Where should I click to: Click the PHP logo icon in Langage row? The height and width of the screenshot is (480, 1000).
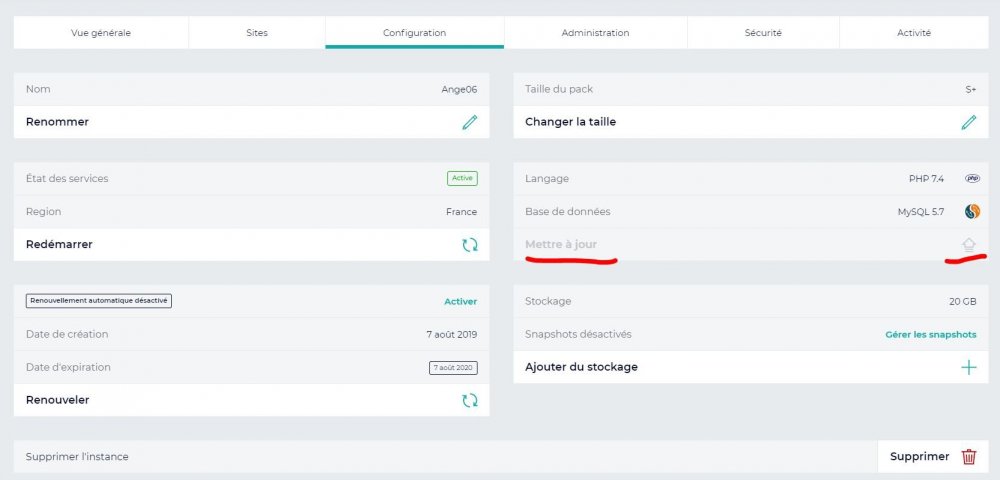tap(973, 178)
